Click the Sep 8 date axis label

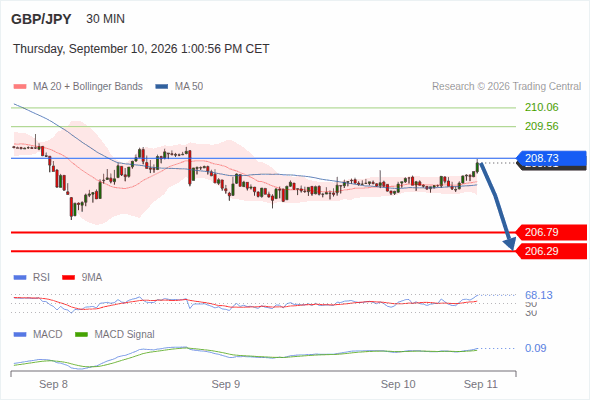pos(53,384)
